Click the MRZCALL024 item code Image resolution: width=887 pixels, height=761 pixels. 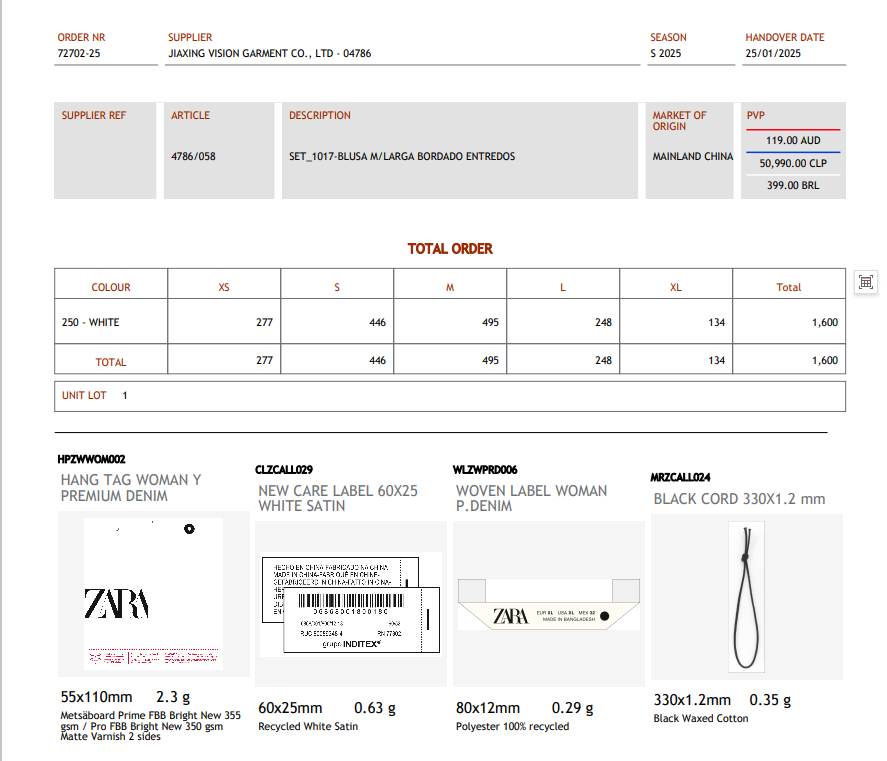tap(682, 478)
